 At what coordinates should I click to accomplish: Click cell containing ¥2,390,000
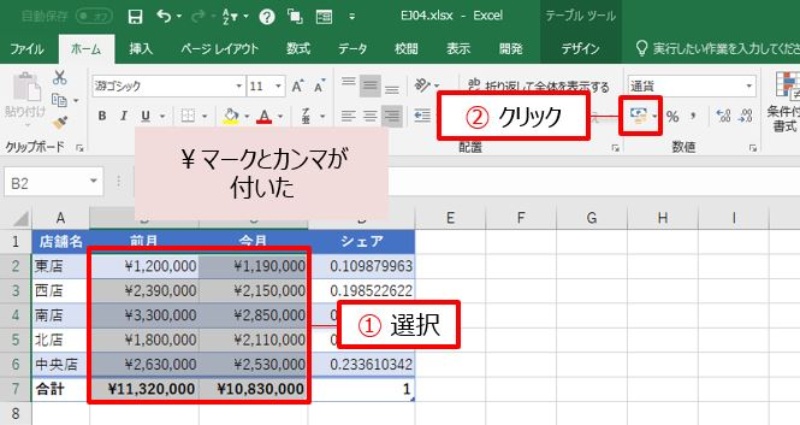point(144,291)
